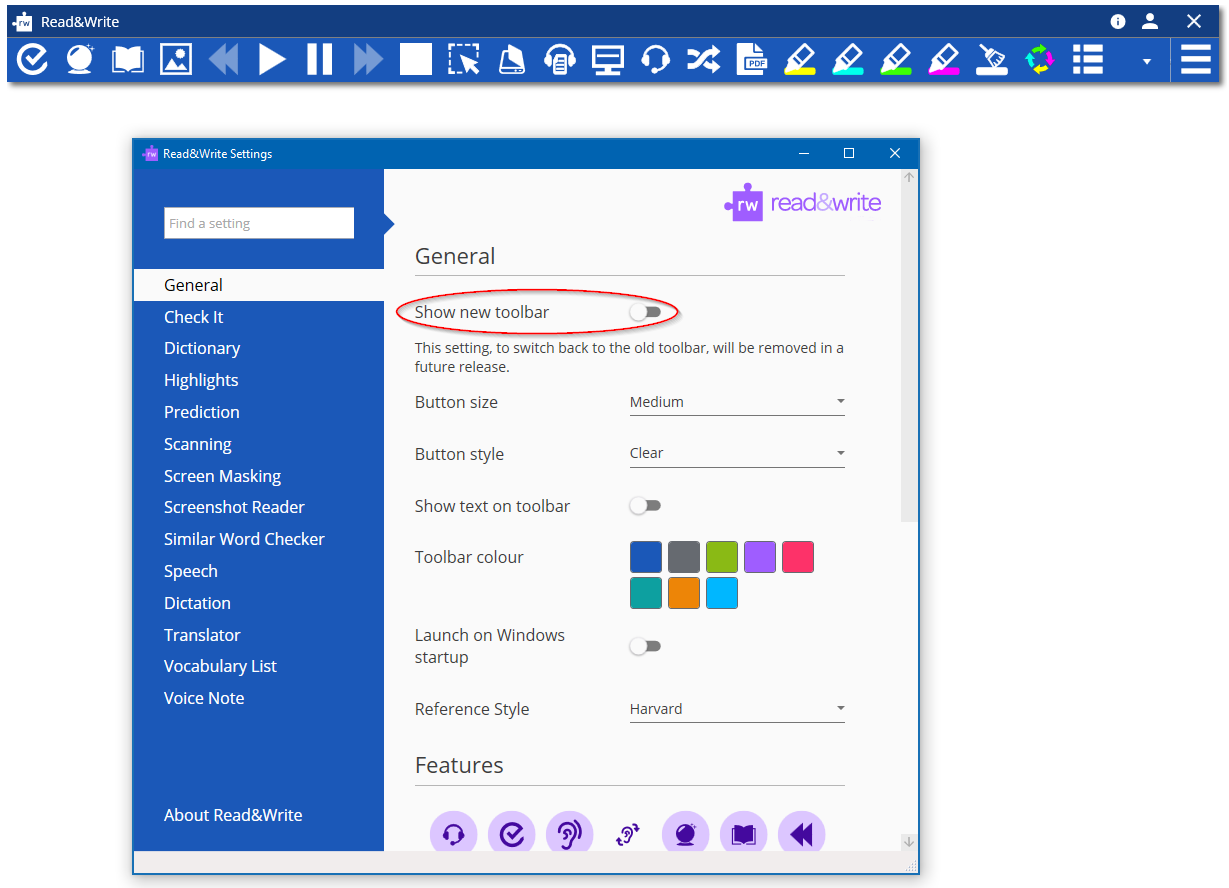Go to Vocabulary List settings
1229x888 pixels.
220,666
